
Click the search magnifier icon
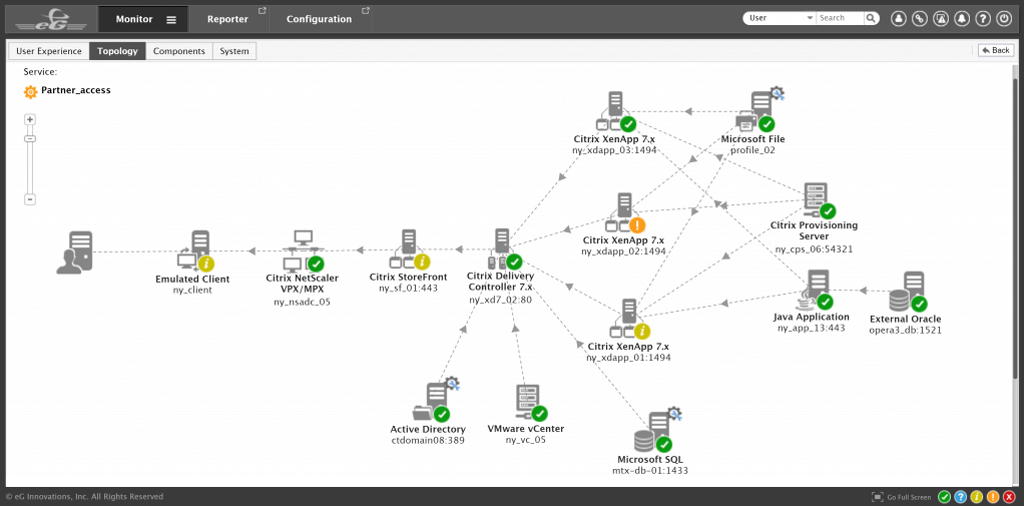pyautogui.click(x=872, y=18)
